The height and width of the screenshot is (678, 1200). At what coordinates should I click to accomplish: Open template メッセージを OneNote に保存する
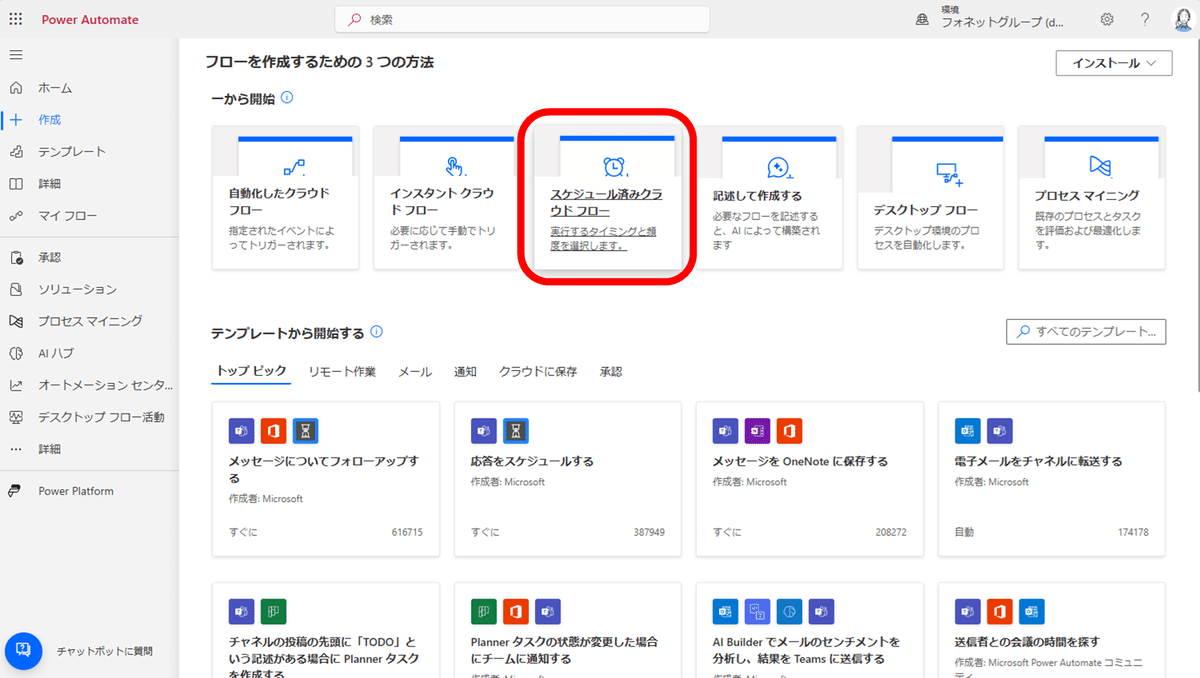(810, 479)
